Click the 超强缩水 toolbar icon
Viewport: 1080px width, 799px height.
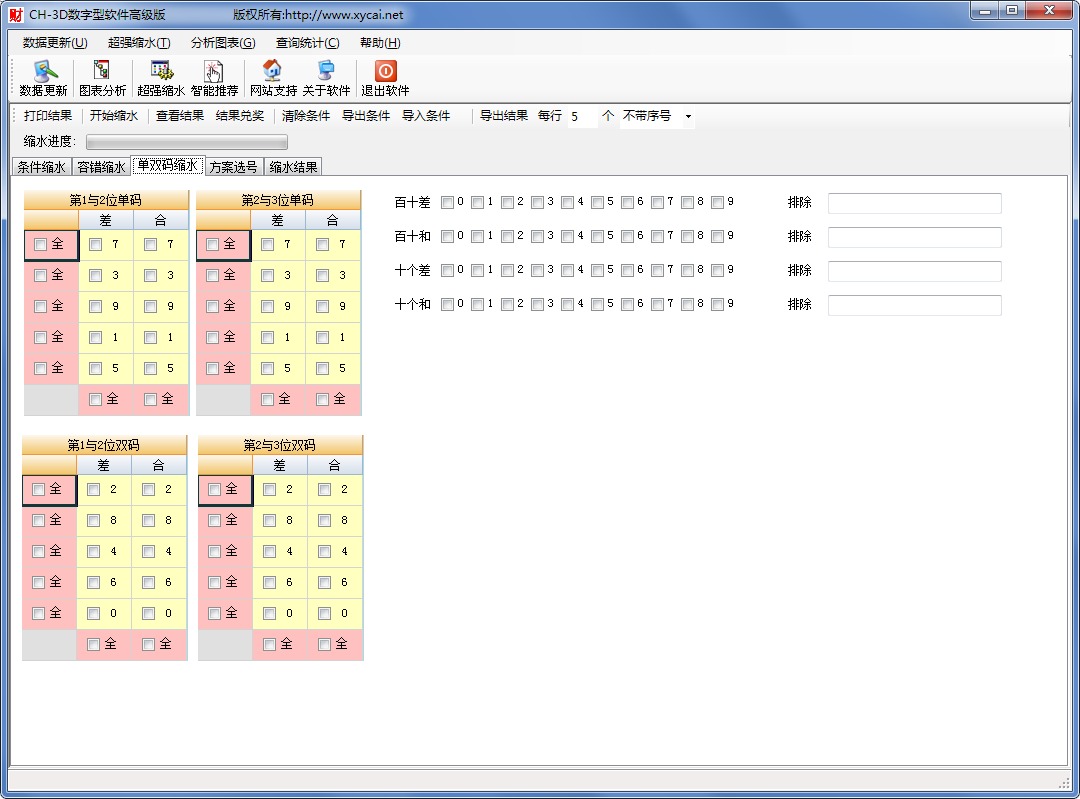point(161,72)
